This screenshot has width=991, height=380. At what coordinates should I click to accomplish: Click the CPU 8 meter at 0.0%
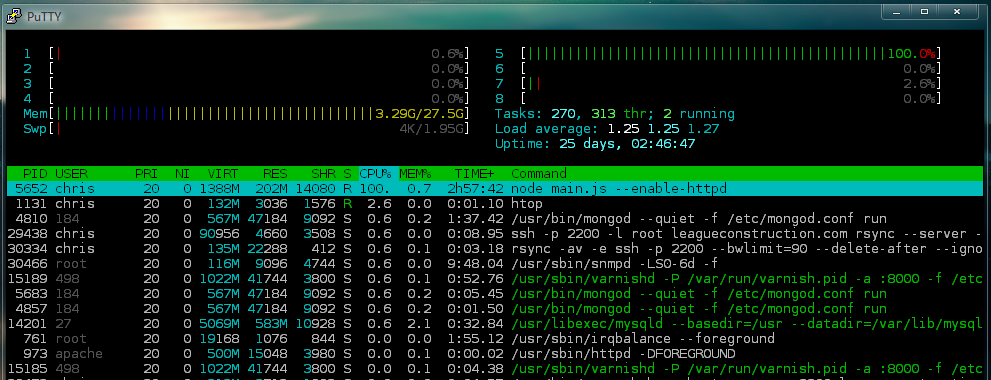718,99
